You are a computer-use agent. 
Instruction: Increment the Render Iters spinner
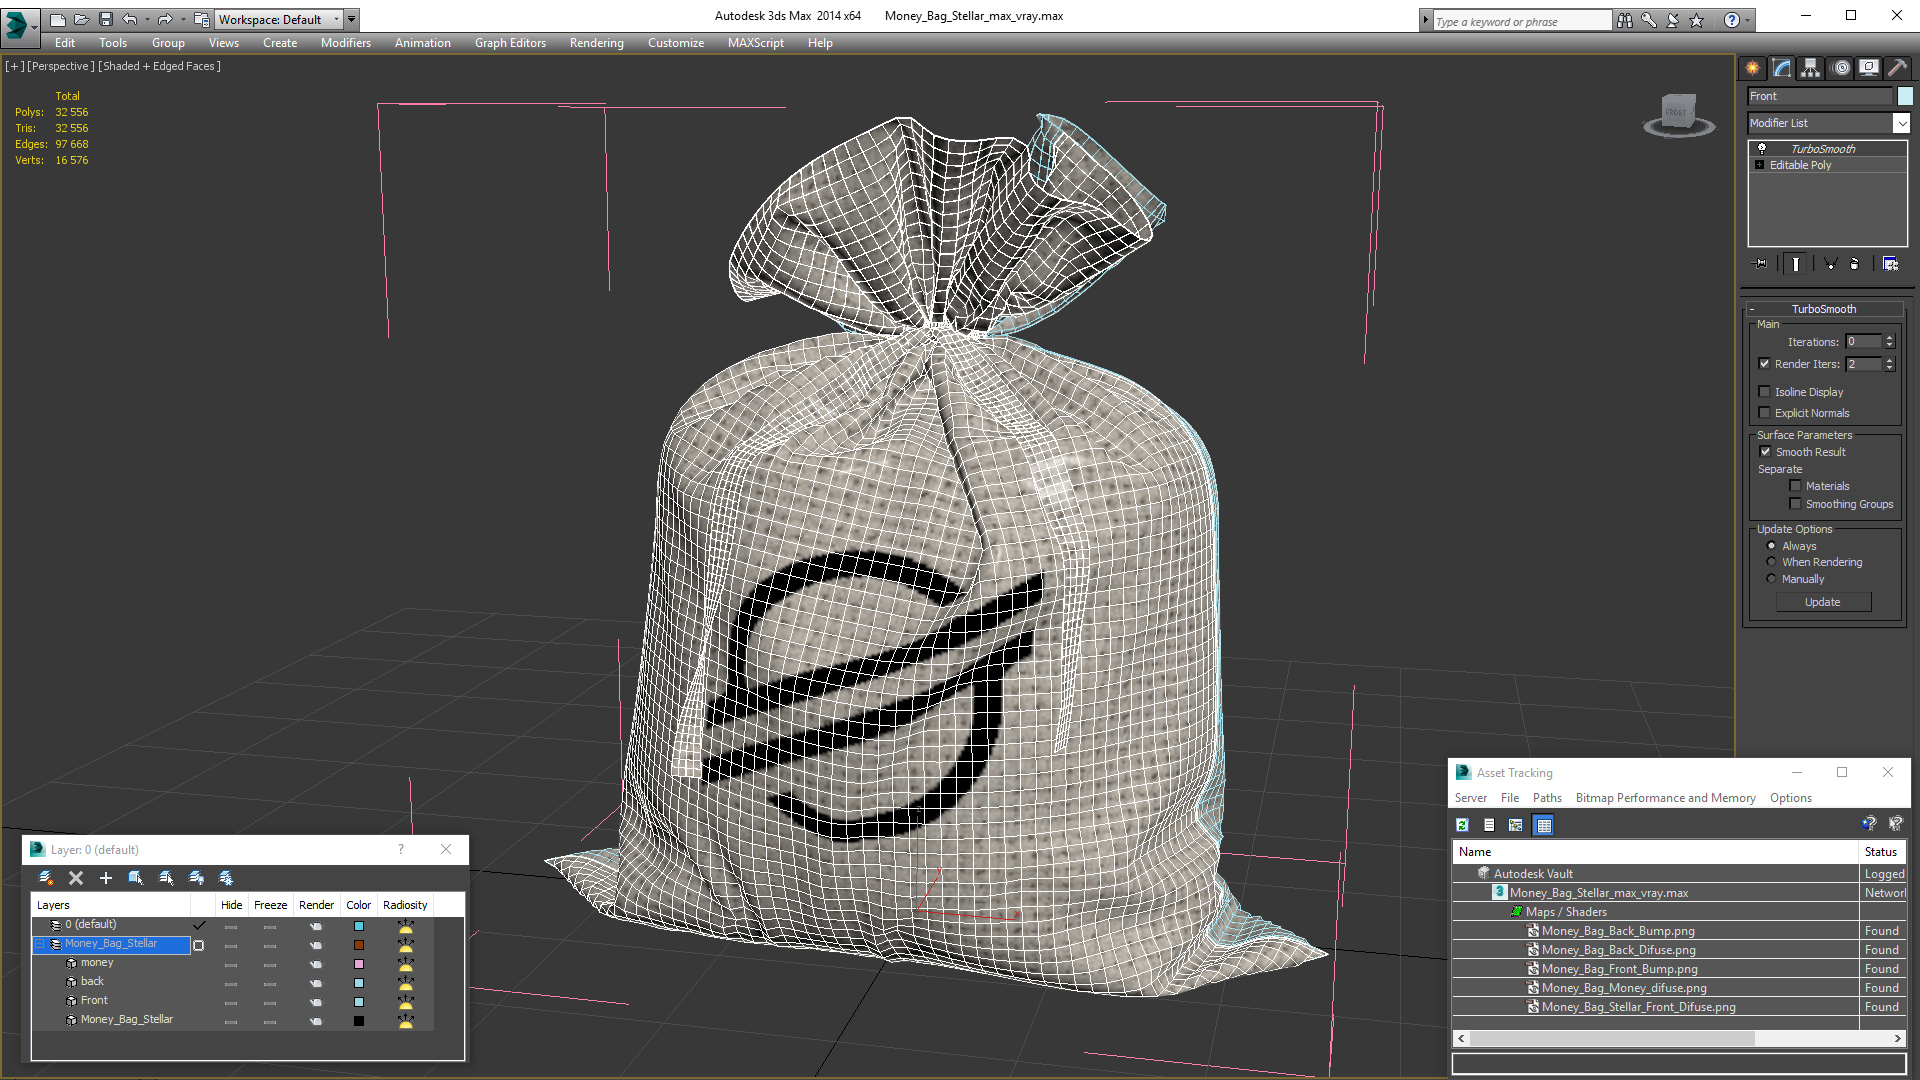pyautogui.click(x=1890, y=360)
